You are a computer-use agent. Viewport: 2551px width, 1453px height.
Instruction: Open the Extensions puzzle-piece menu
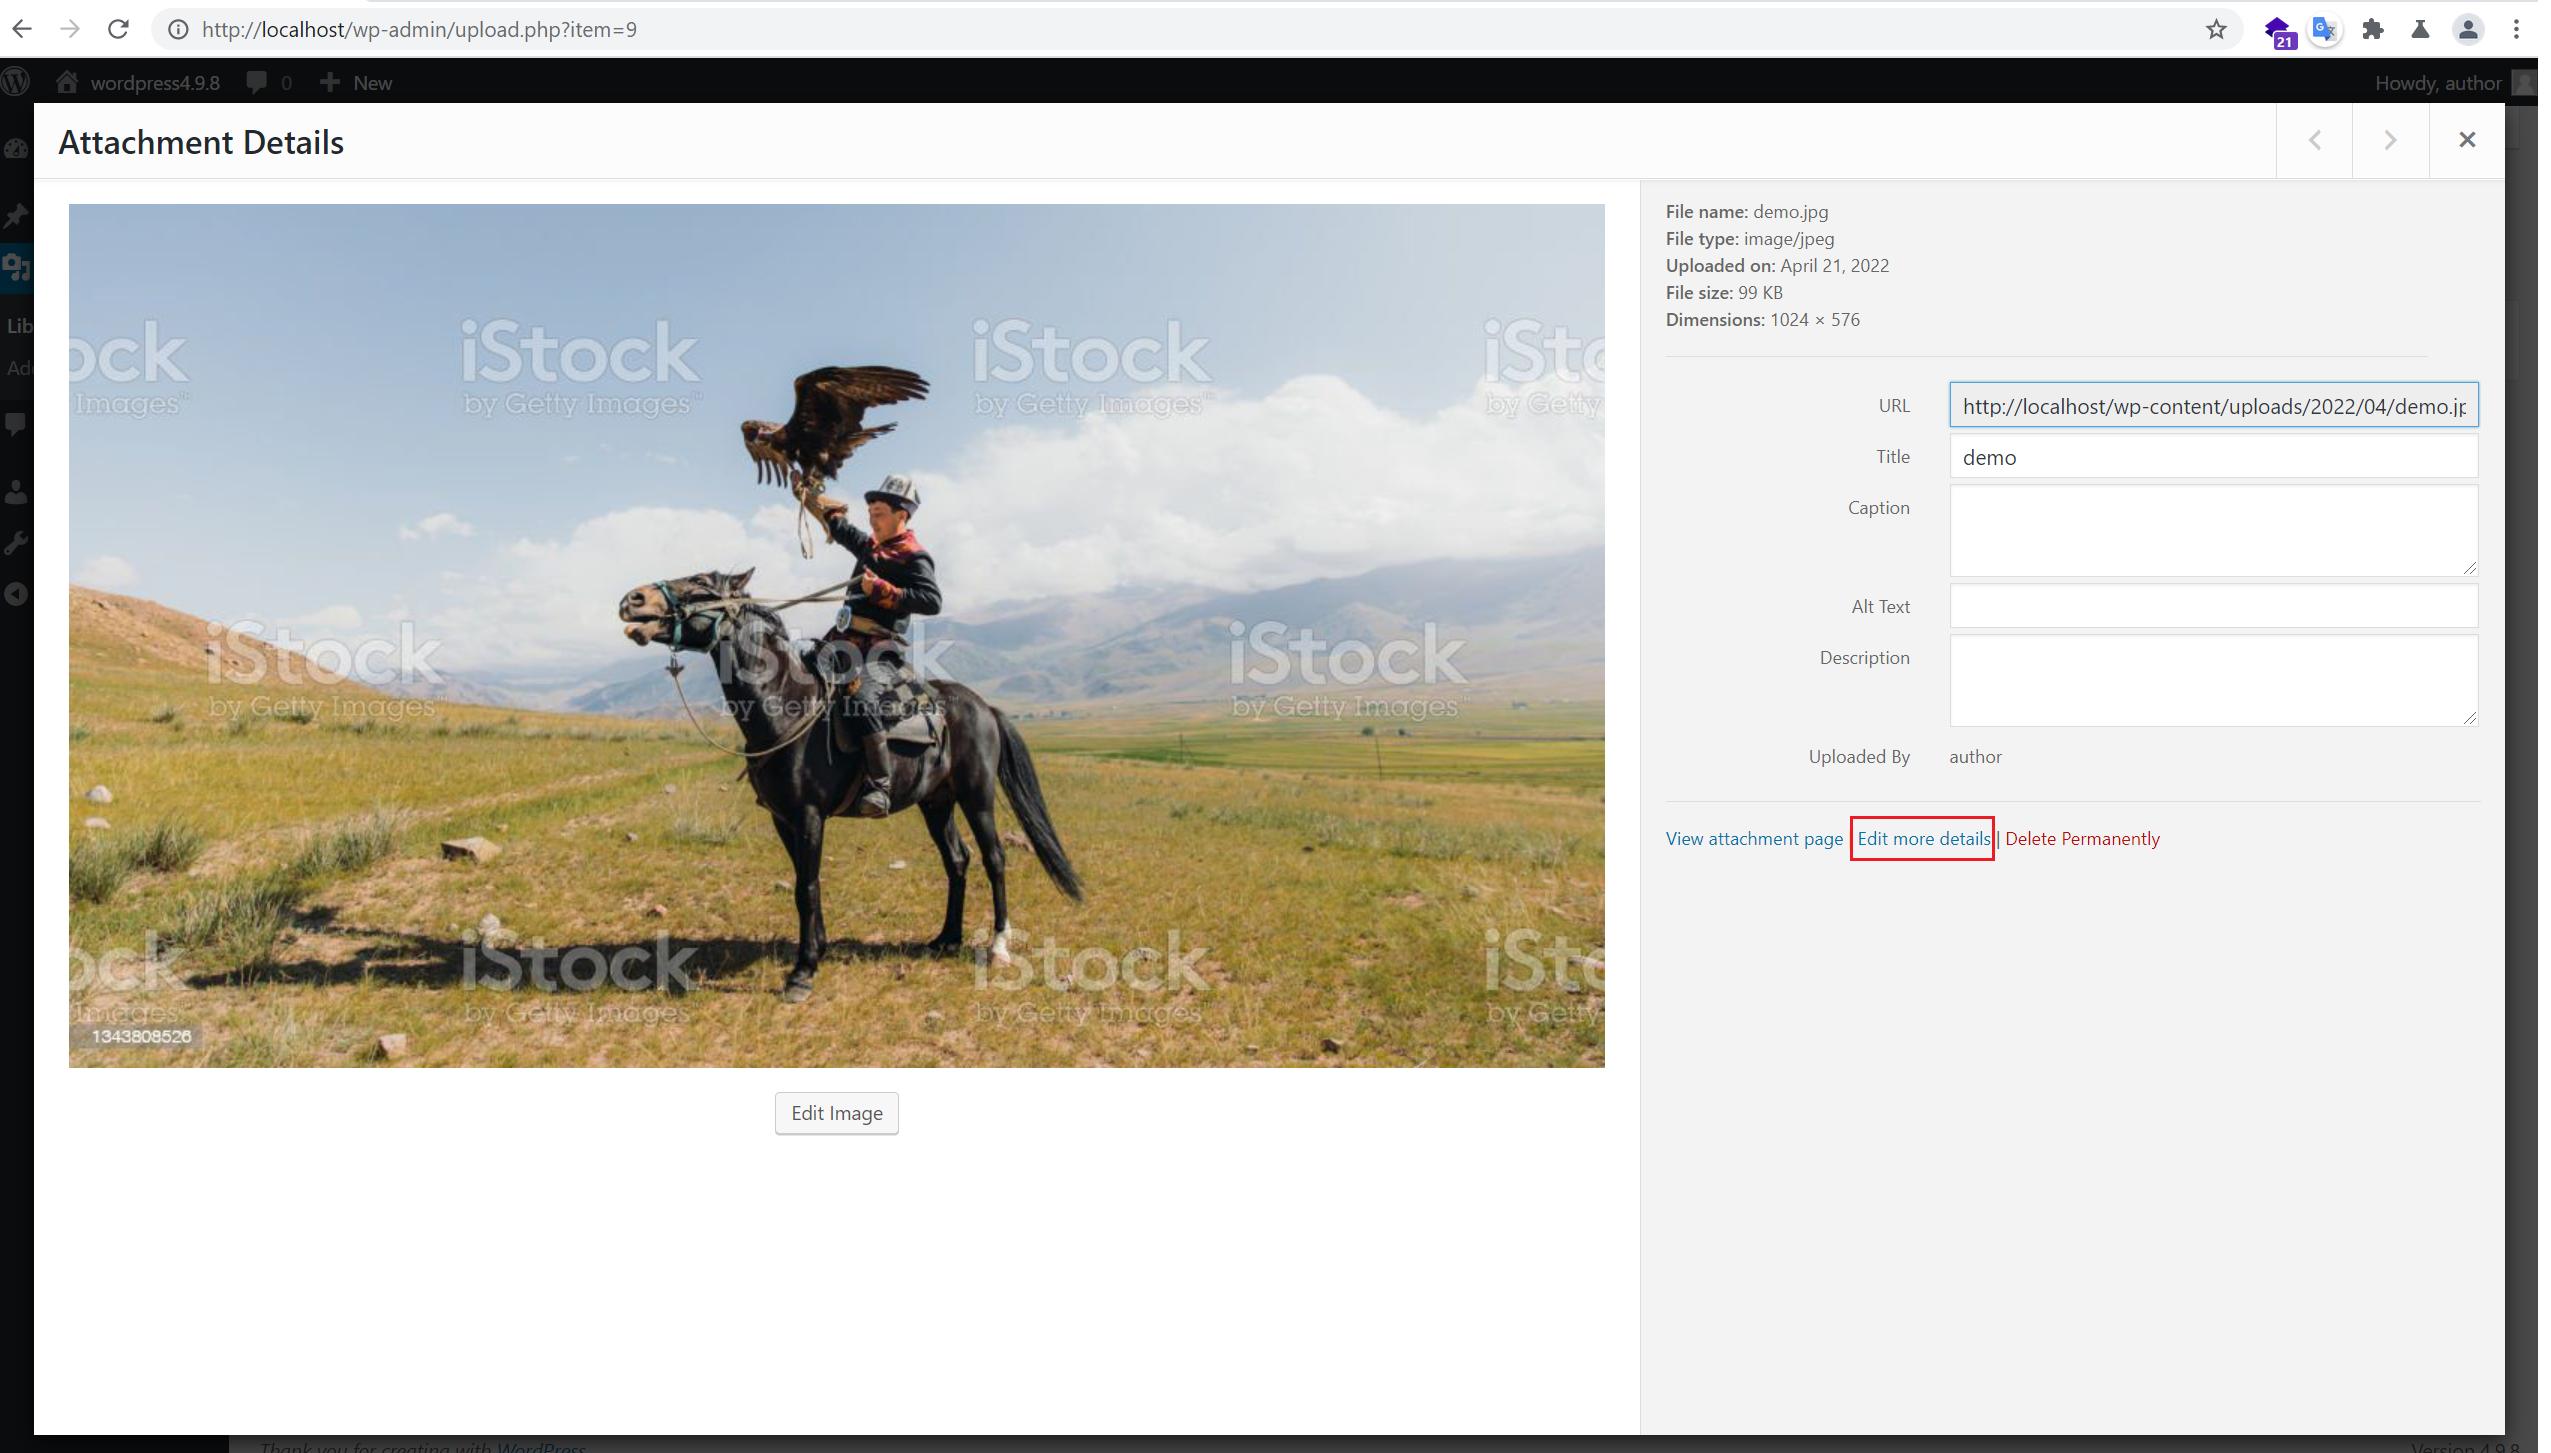tap(2373, 30)
